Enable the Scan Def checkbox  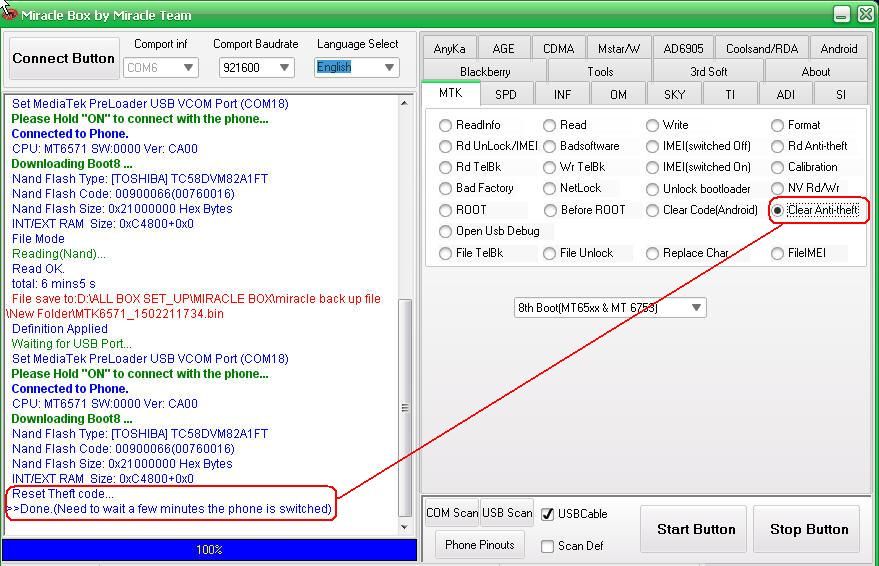point(547,546)
